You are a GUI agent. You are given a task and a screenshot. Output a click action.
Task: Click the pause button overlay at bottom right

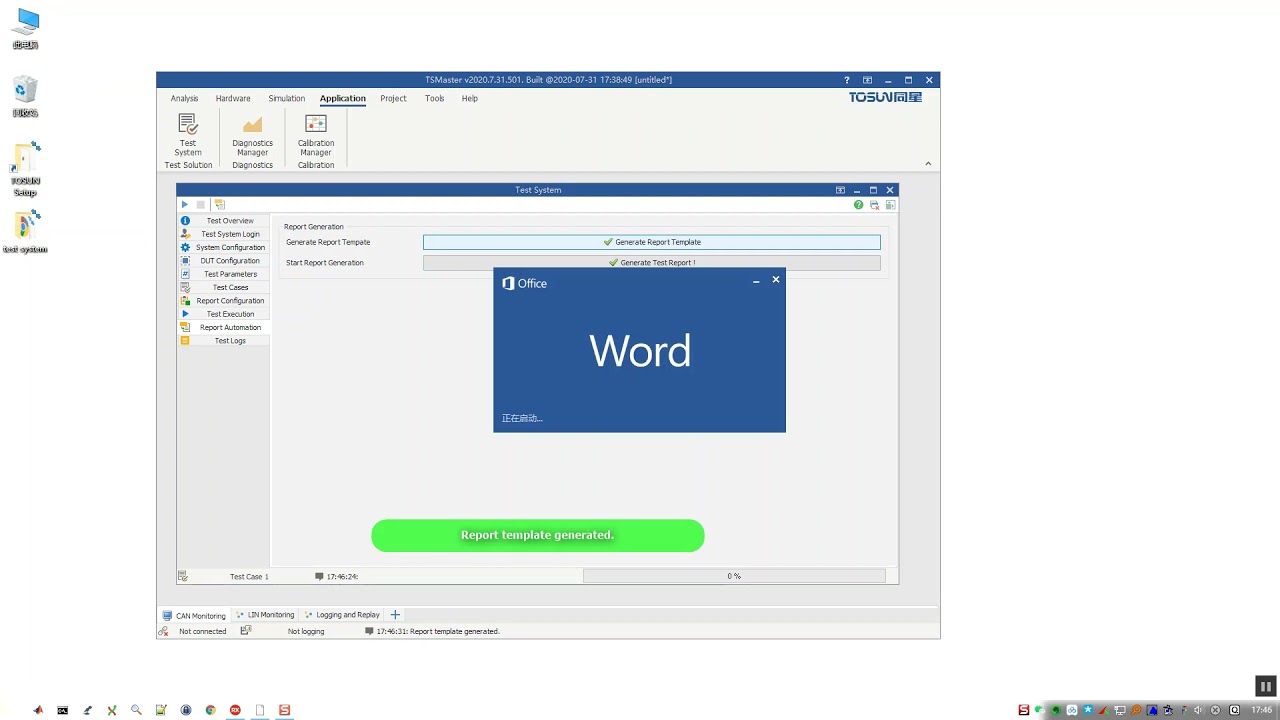(1265, 686)
